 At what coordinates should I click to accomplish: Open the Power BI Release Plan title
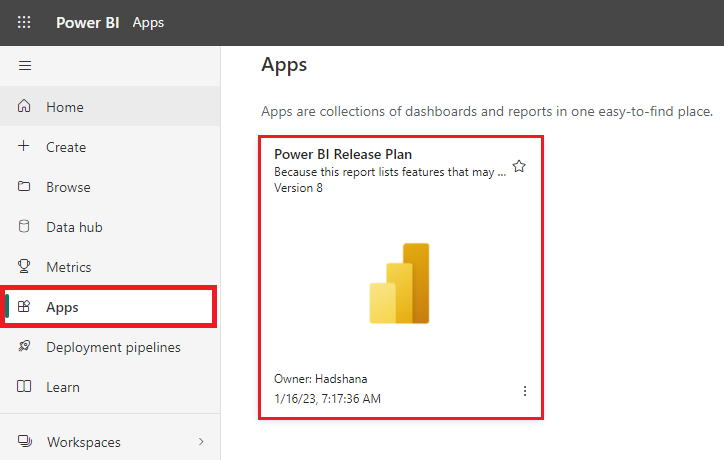click(x=343, y=154)
